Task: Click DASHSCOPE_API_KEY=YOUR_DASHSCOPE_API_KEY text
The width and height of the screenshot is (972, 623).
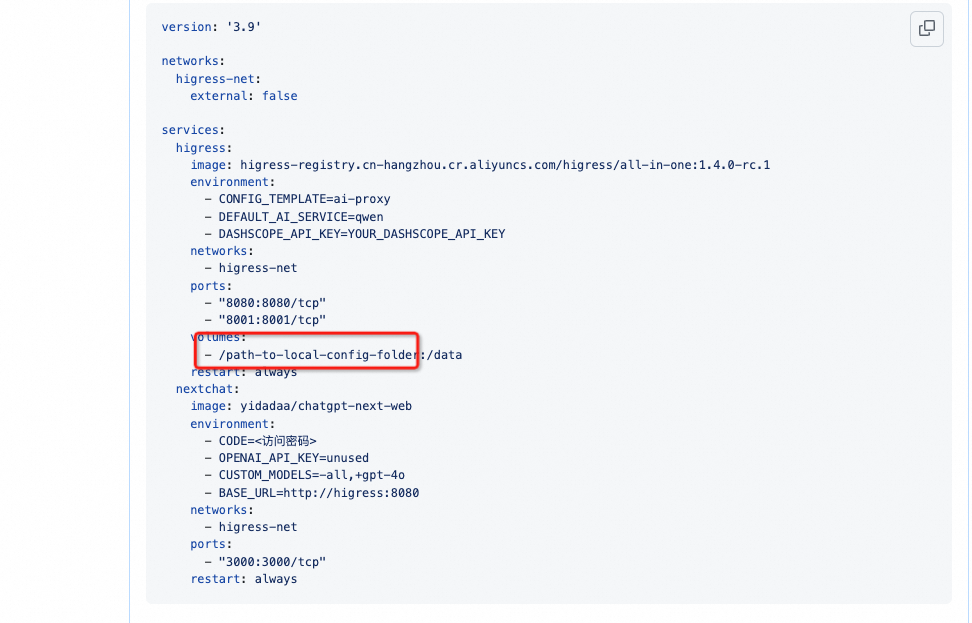Action: (361, 234)
